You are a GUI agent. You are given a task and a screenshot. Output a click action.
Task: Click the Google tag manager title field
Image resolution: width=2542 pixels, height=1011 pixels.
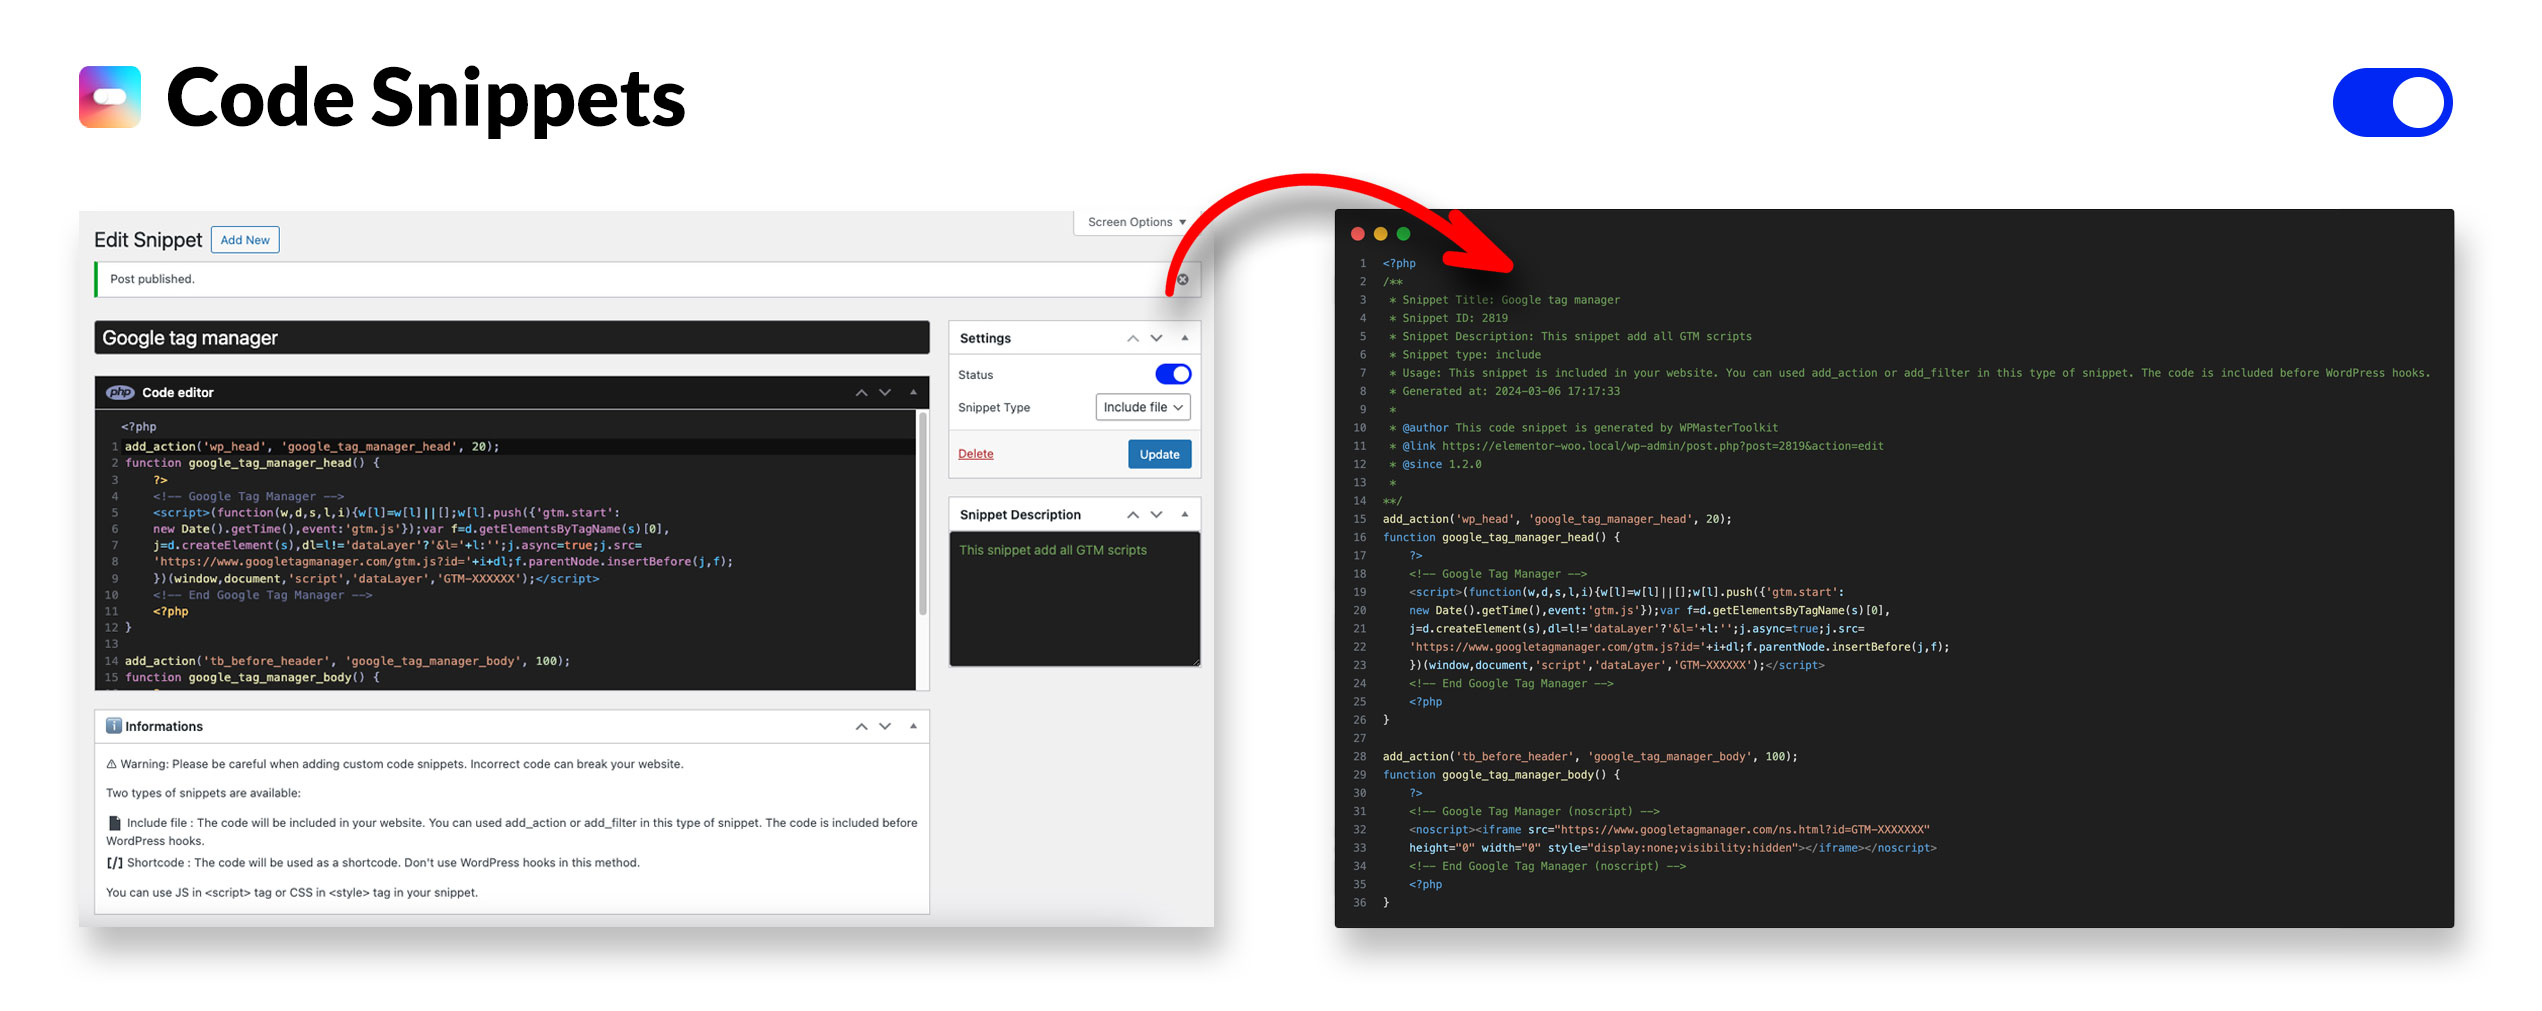pos(512,338)
